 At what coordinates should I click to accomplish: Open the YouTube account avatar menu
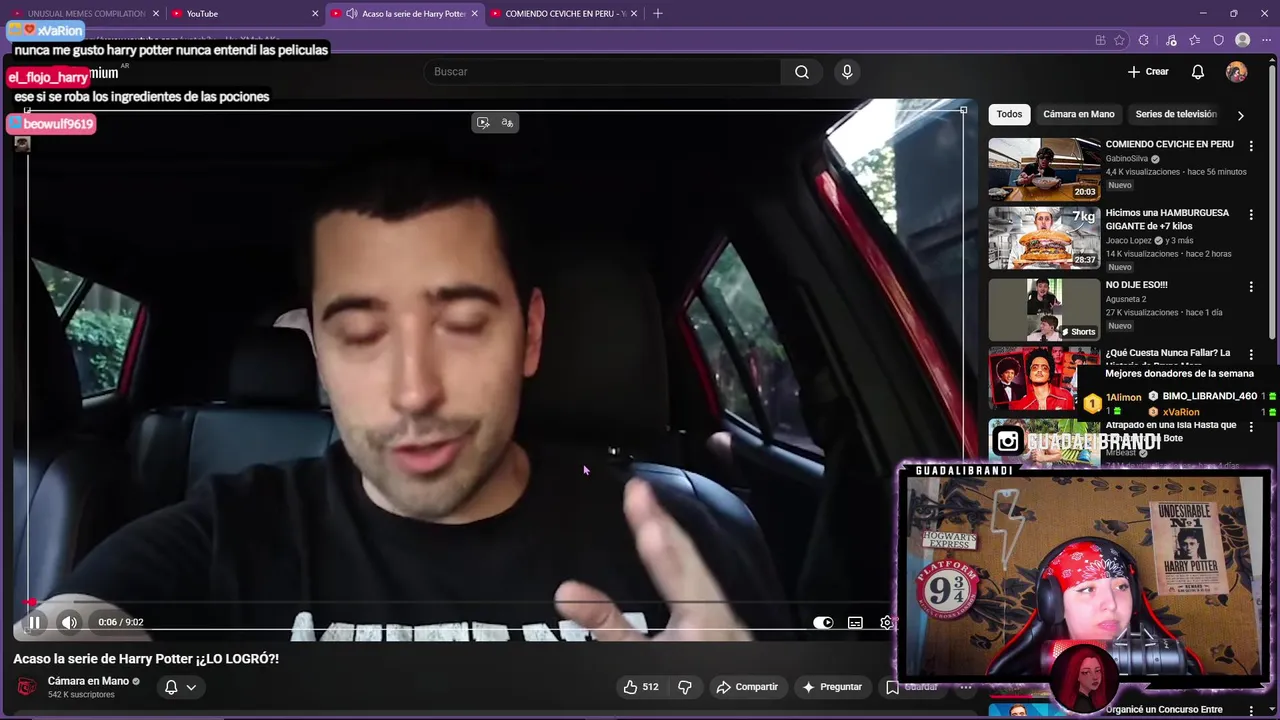[1237, 71]
